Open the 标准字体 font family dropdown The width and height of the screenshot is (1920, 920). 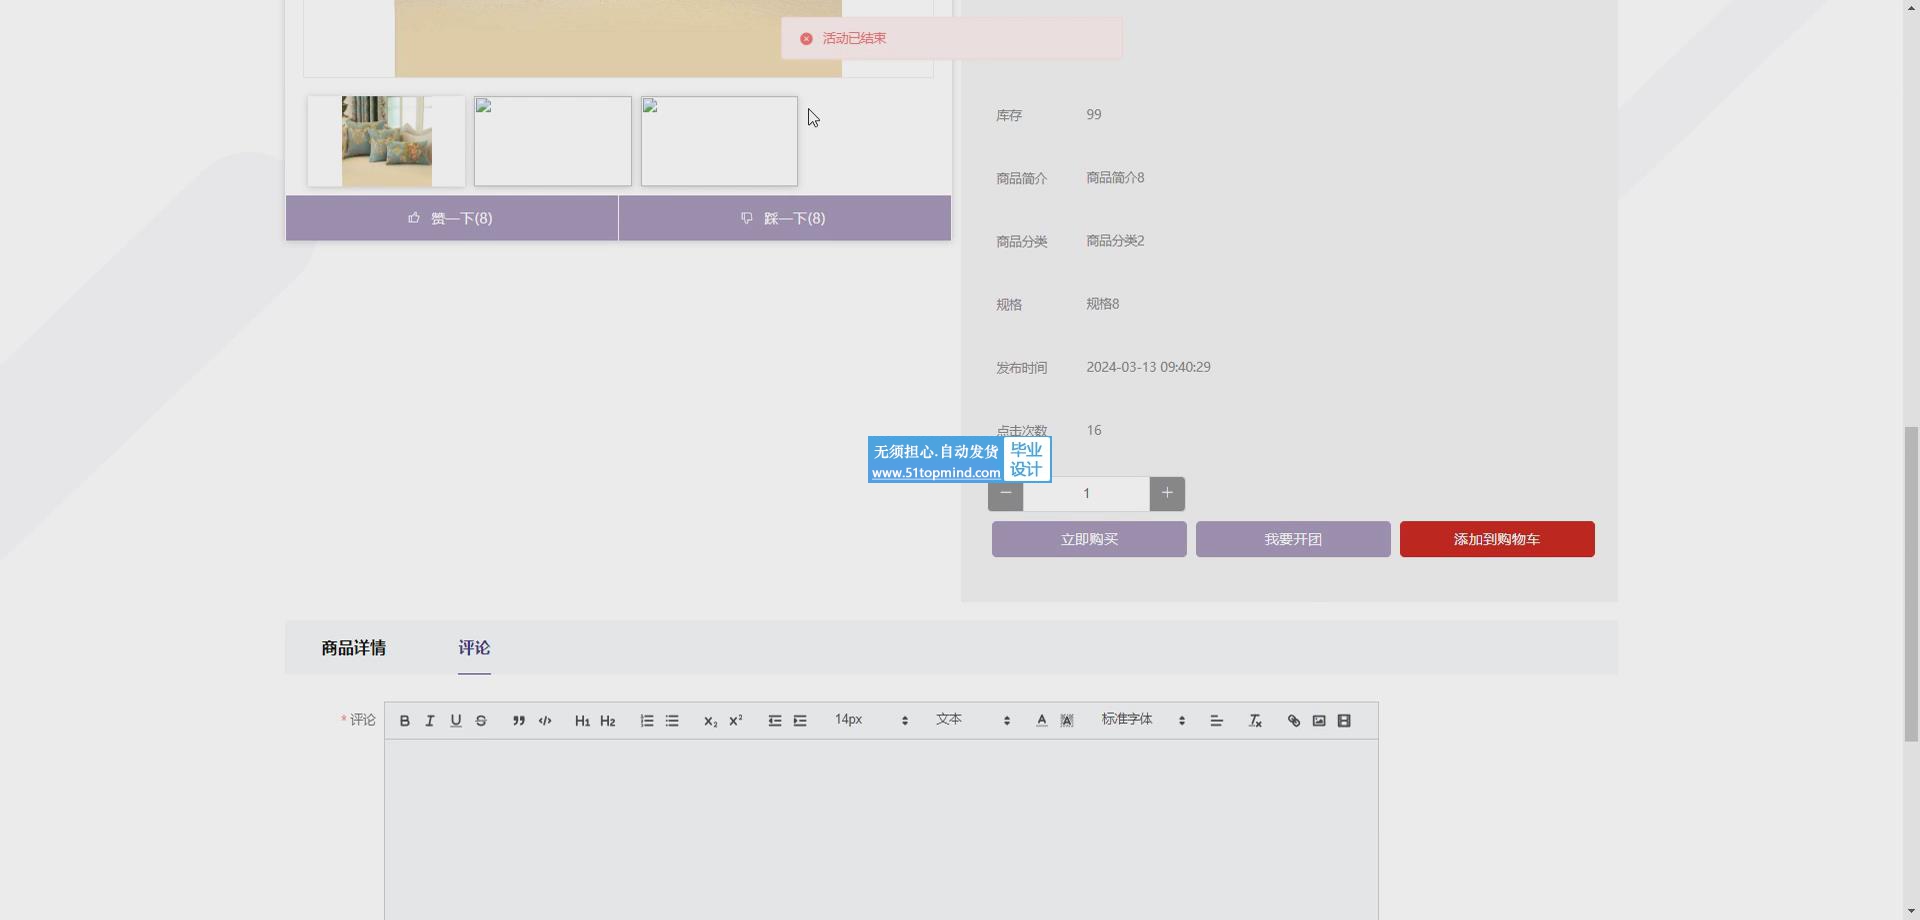coord(1143,720)
